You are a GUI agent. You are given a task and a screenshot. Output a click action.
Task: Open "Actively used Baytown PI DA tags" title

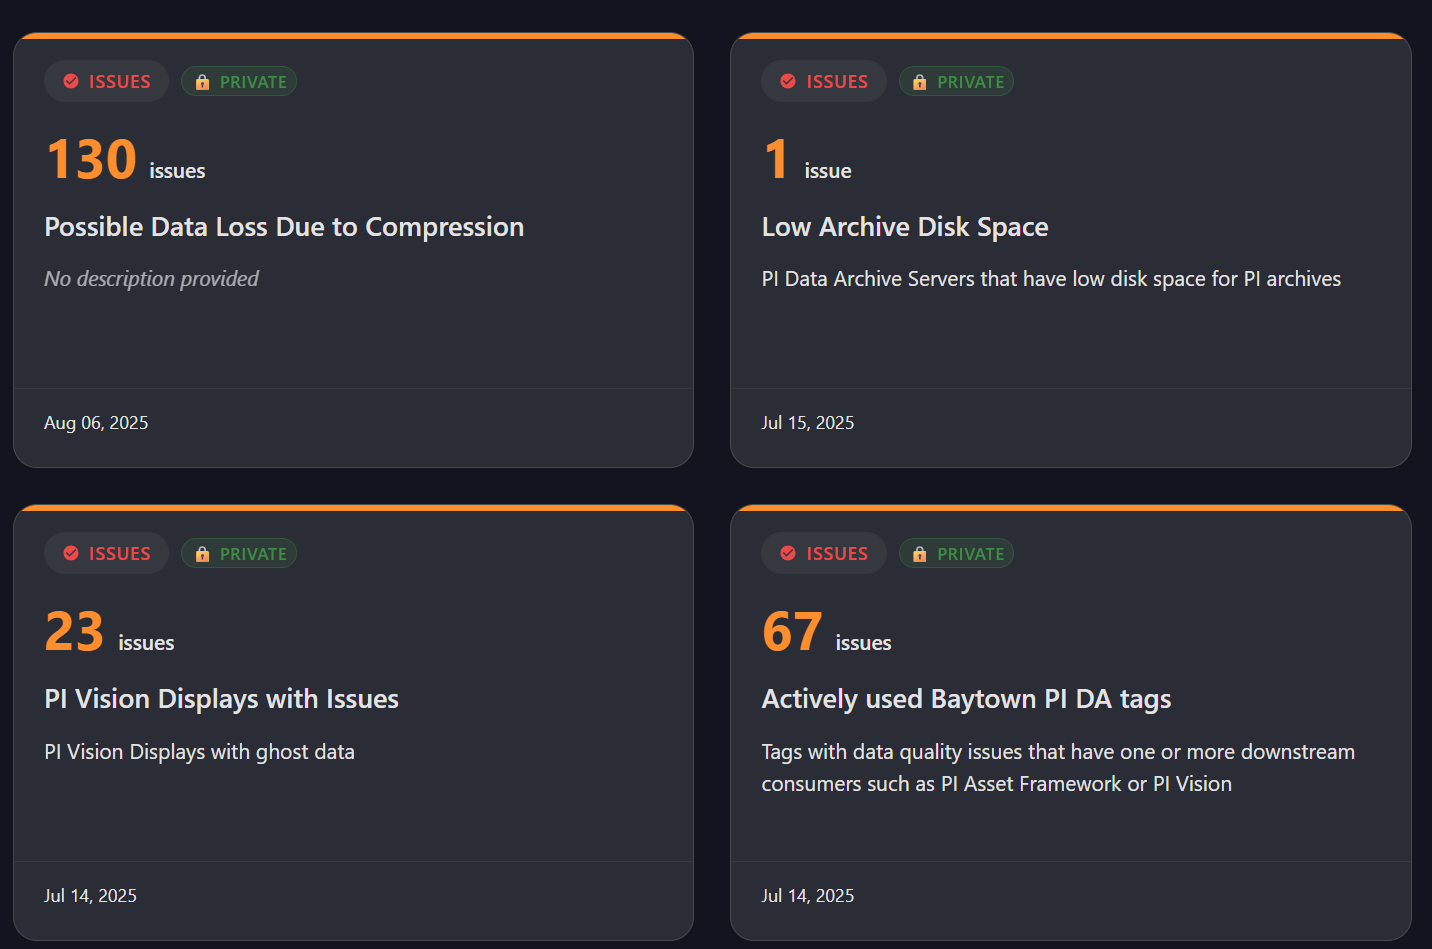[966, 699]
